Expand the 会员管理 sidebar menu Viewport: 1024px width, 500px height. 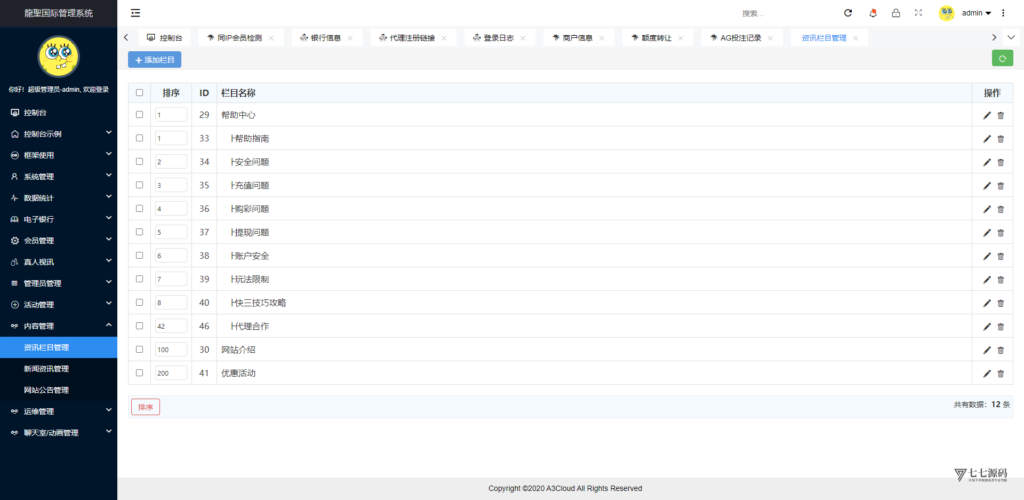(58, 240)
